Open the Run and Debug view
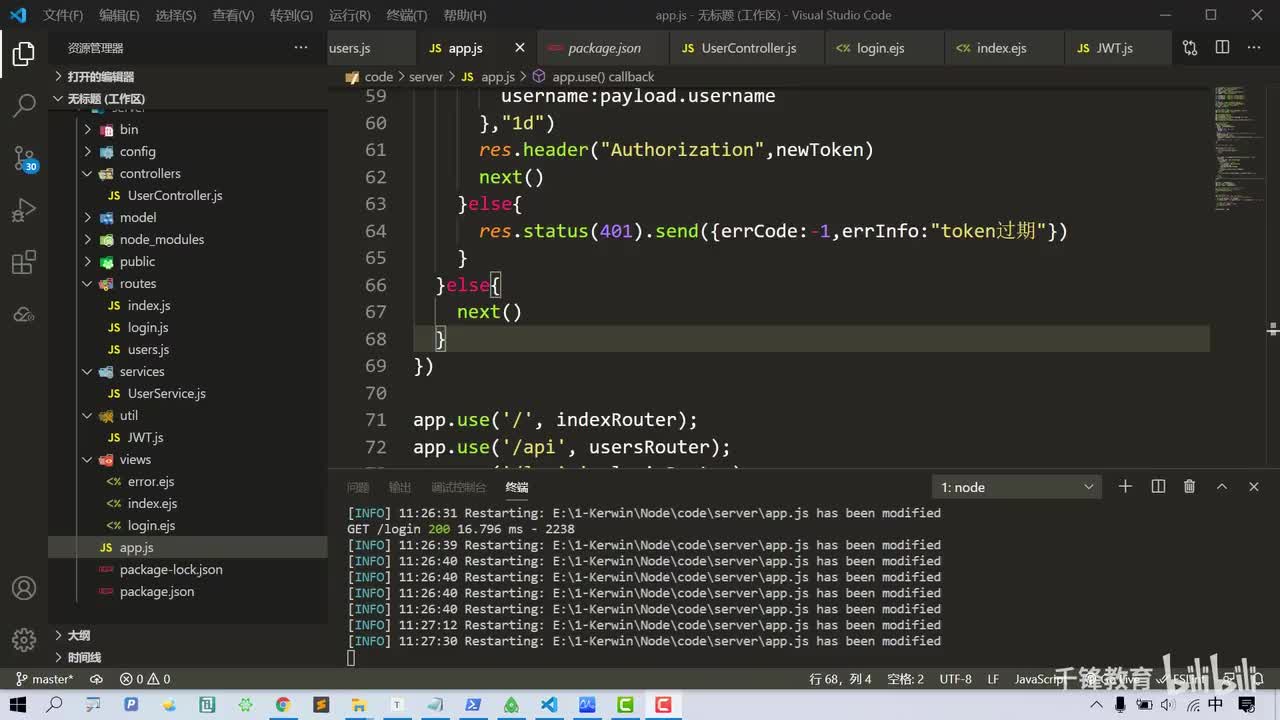1280x720 pixels. point(24,211)
